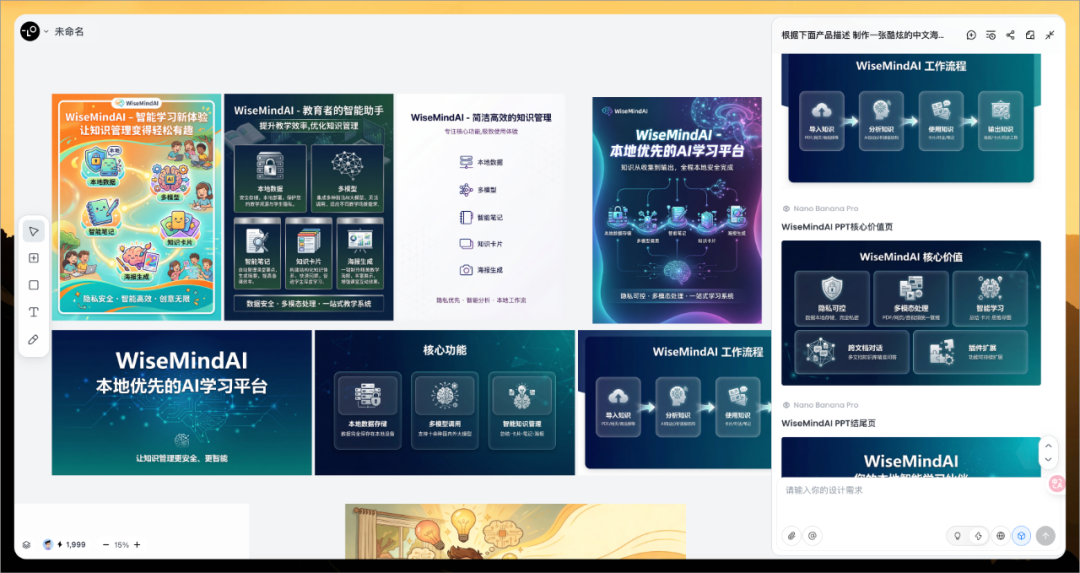The width and height of the screenshot is (1080, 573).
Task: Open the 15% zoom level menu
Action: click(121, 545)
